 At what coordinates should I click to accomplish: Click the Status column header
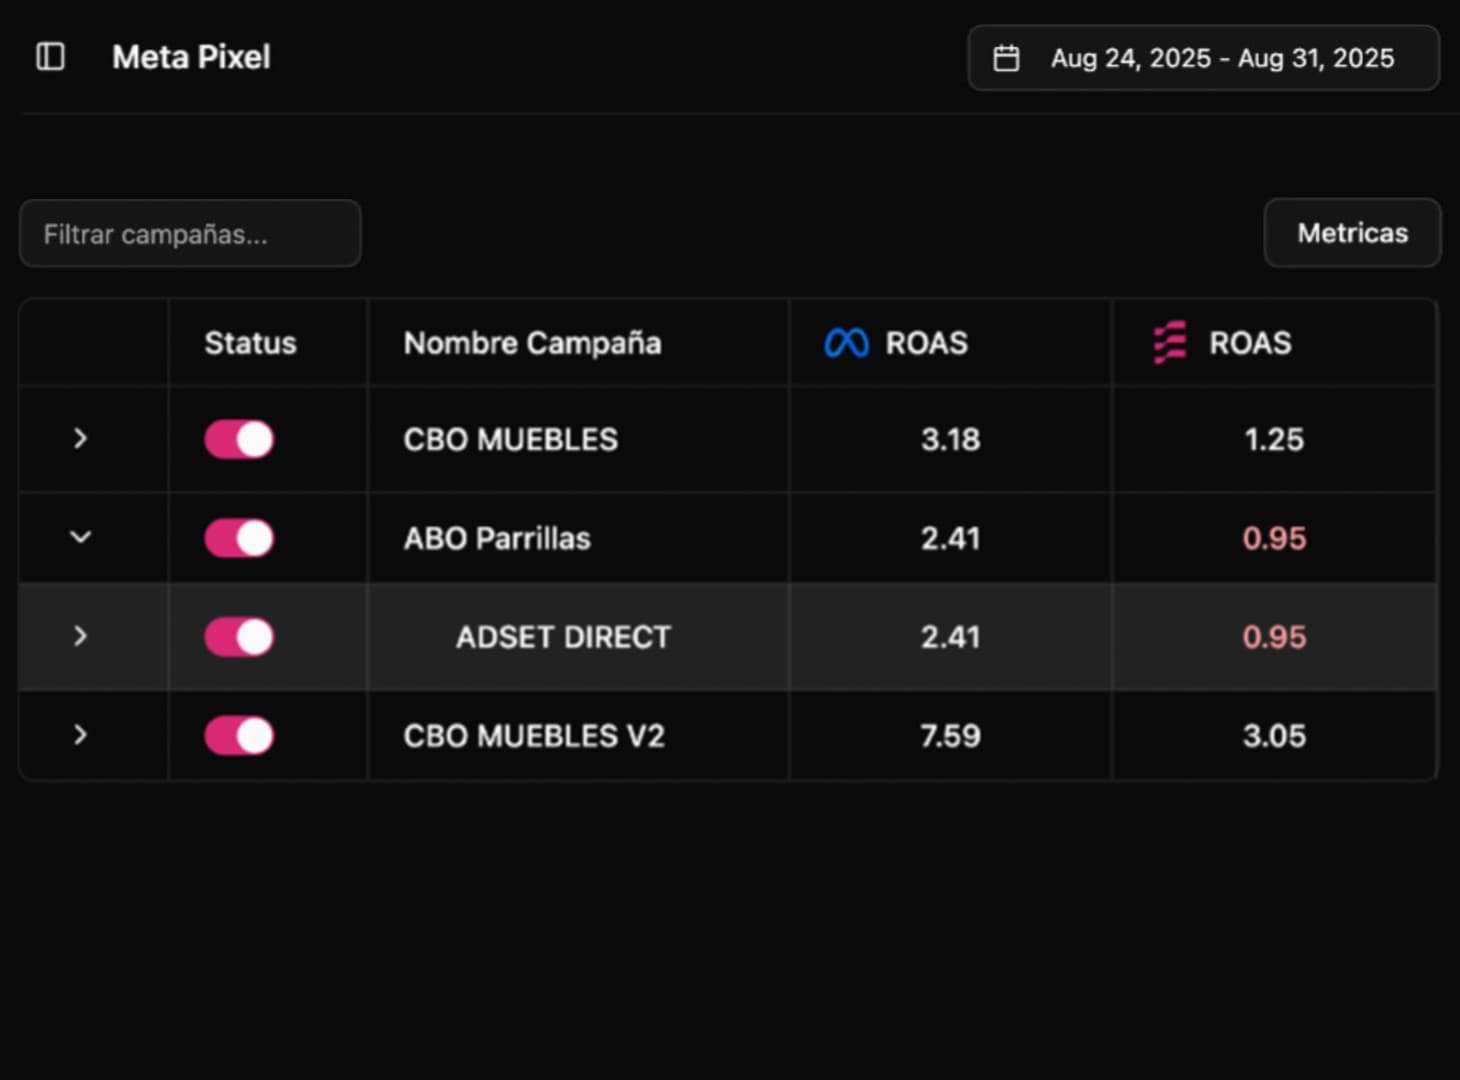pos(250,343)
